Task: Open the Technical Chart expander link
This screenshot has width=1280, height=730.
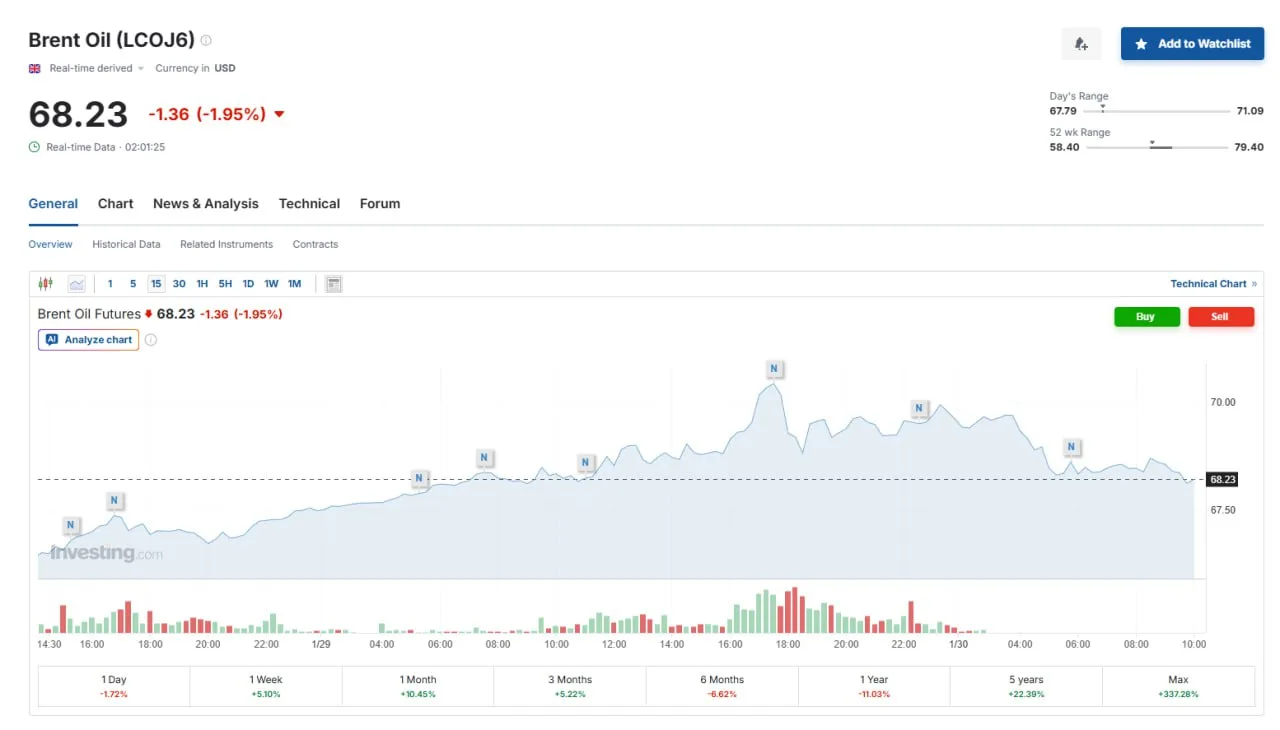Action: click(x=1213, y=284)
